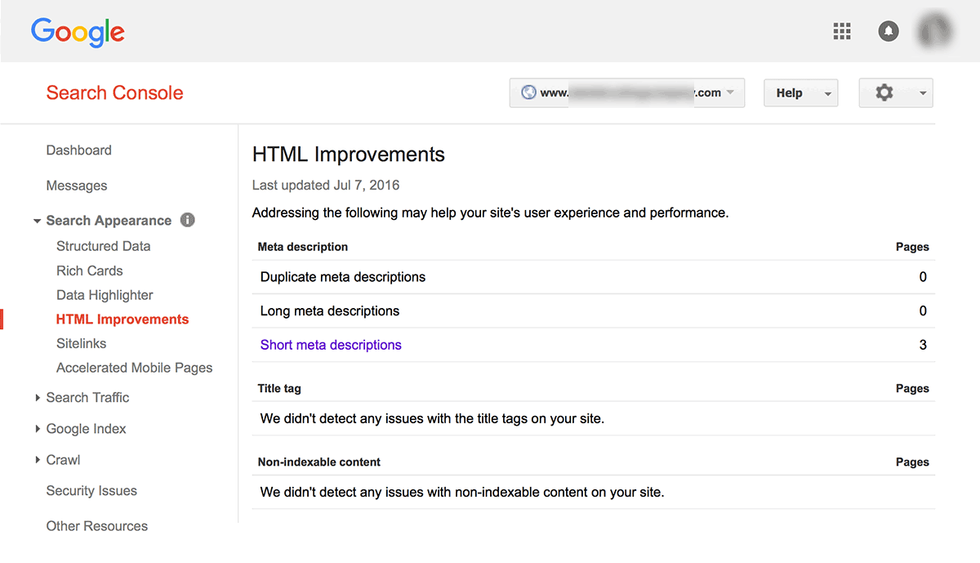
Task: Expand the Search Traffic section
Action: [x=38, y=397]
